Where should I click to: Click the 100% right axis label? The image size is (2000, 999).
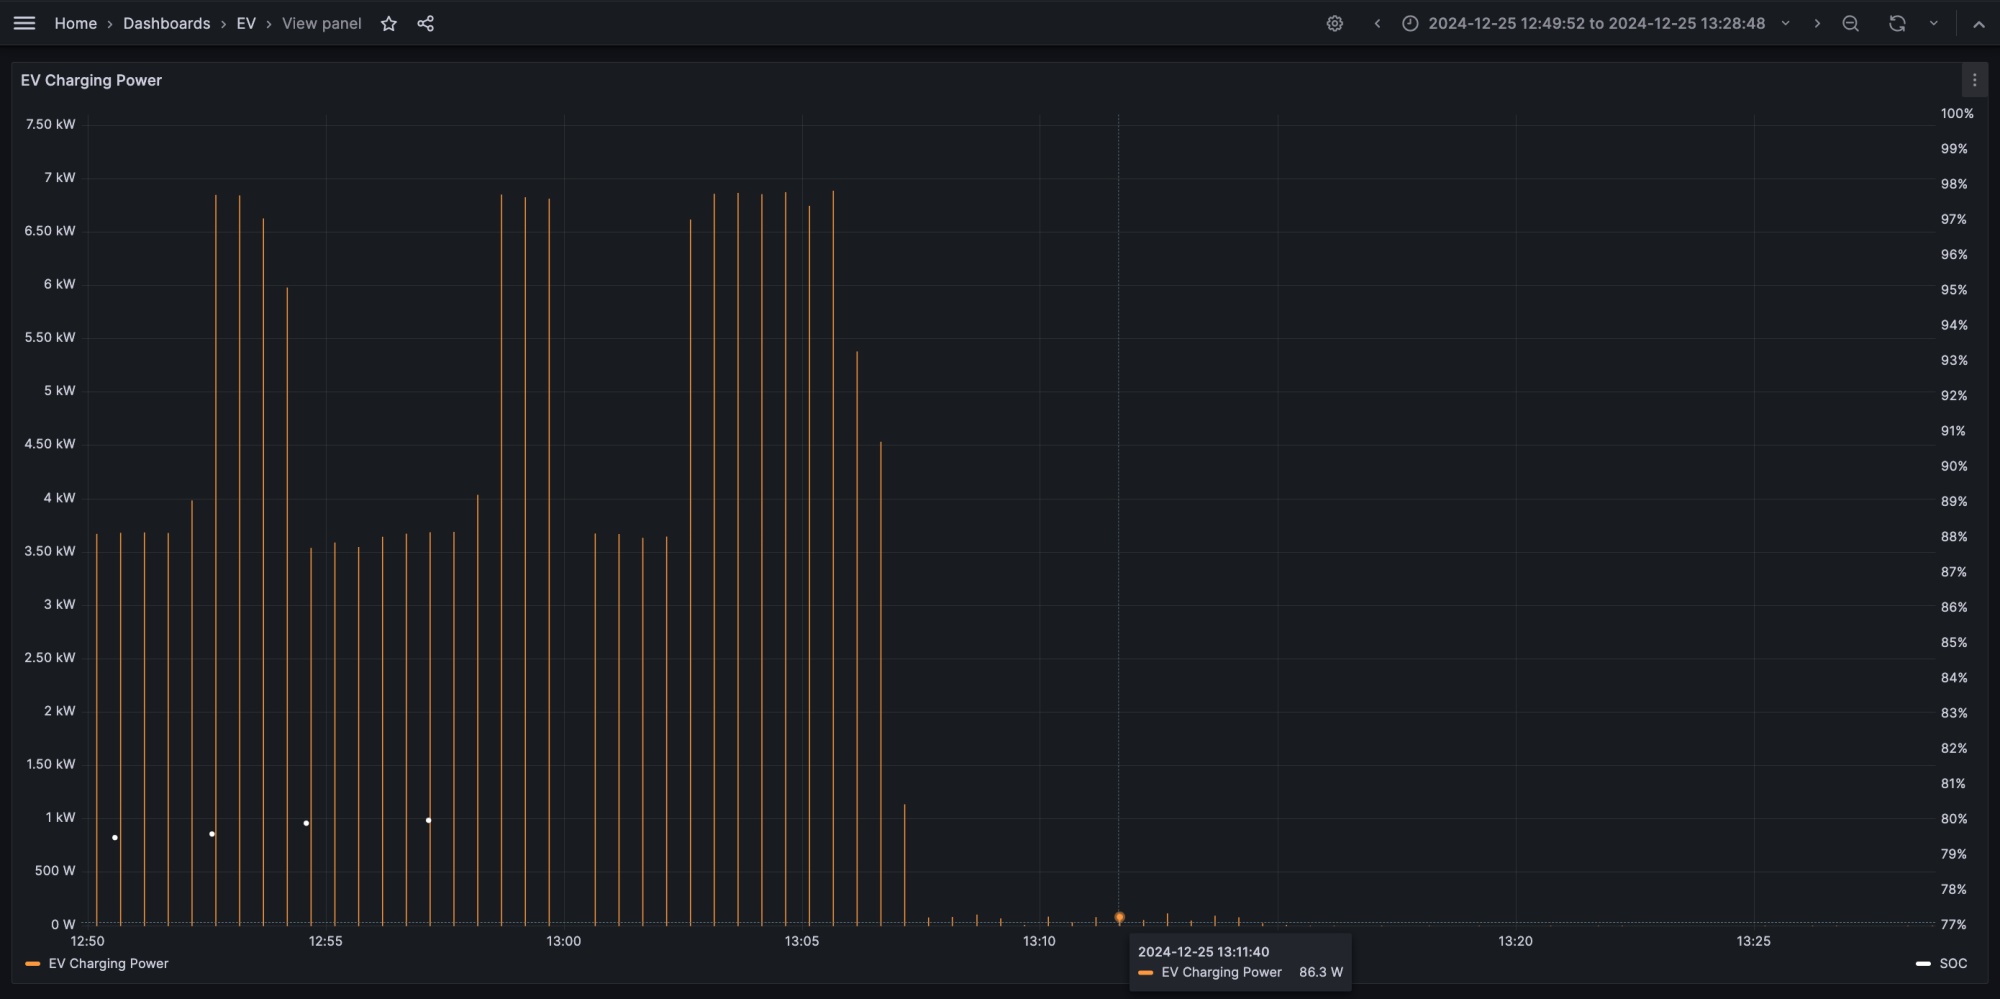click(1957, 113)
